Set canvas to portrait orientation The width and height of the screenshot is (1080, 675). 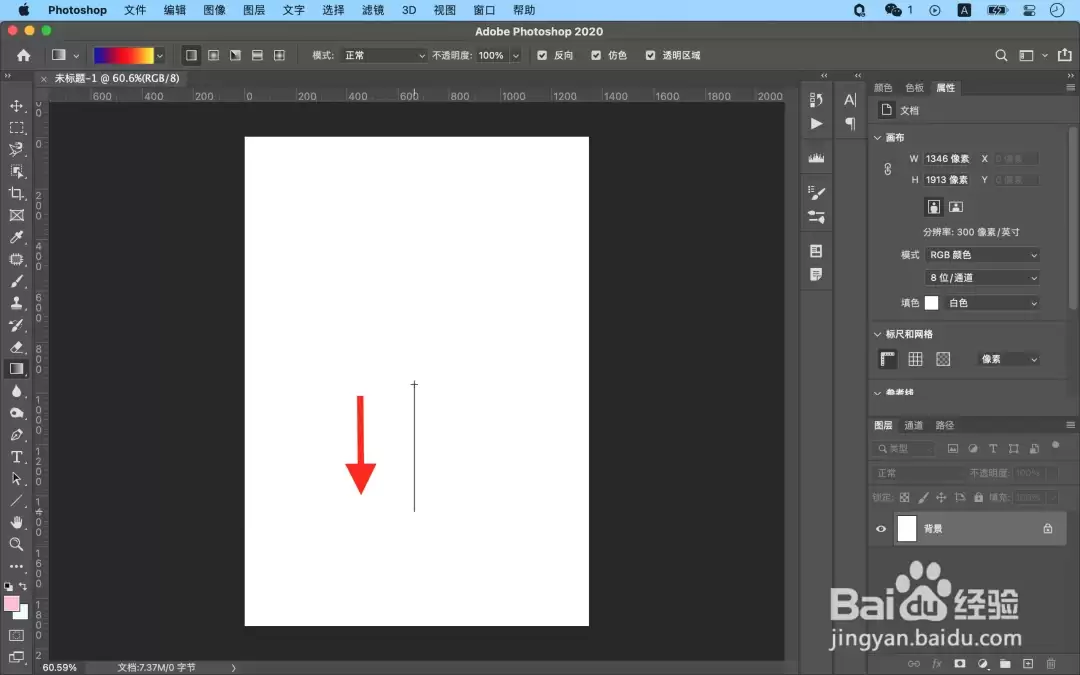[933, 207]
